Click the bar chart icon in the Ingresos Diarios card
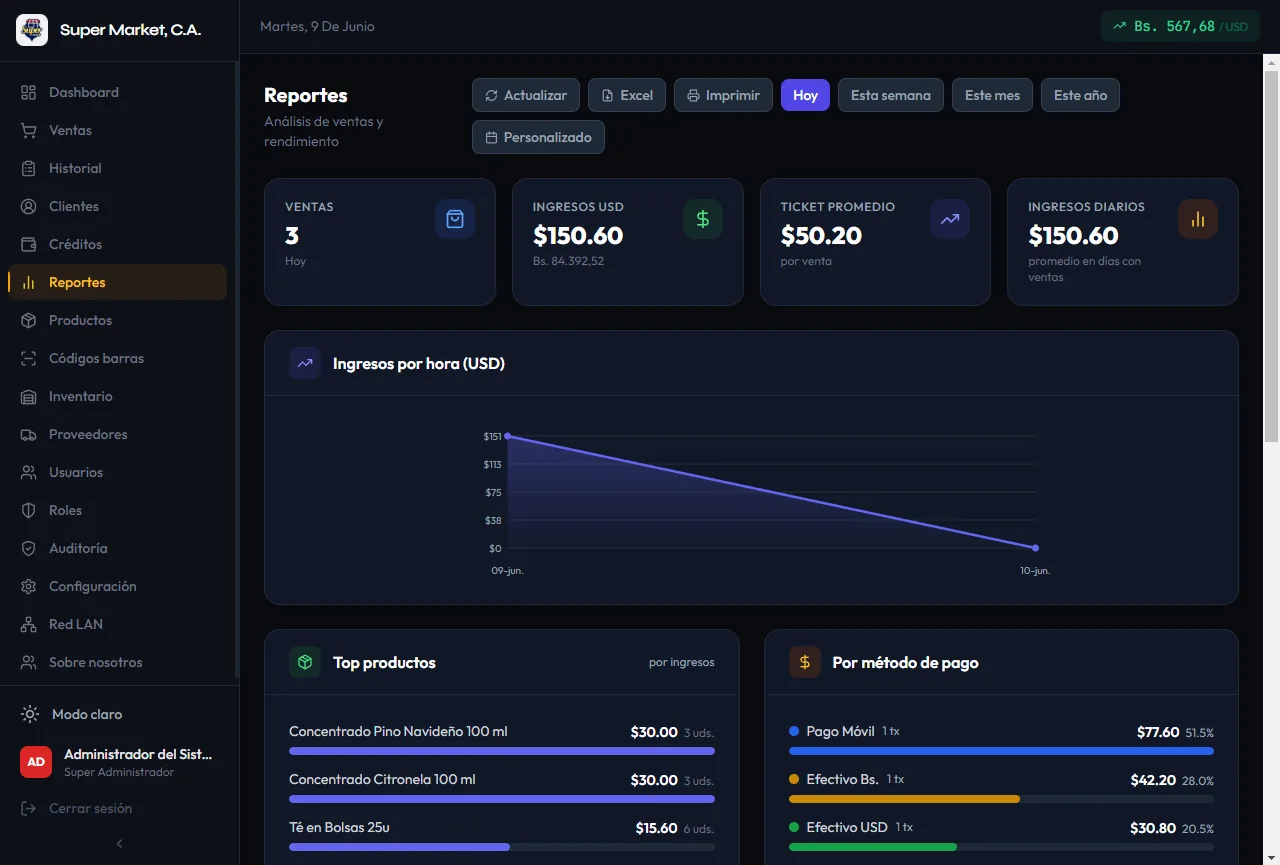1280x865 pixels. coord(1198,219)
